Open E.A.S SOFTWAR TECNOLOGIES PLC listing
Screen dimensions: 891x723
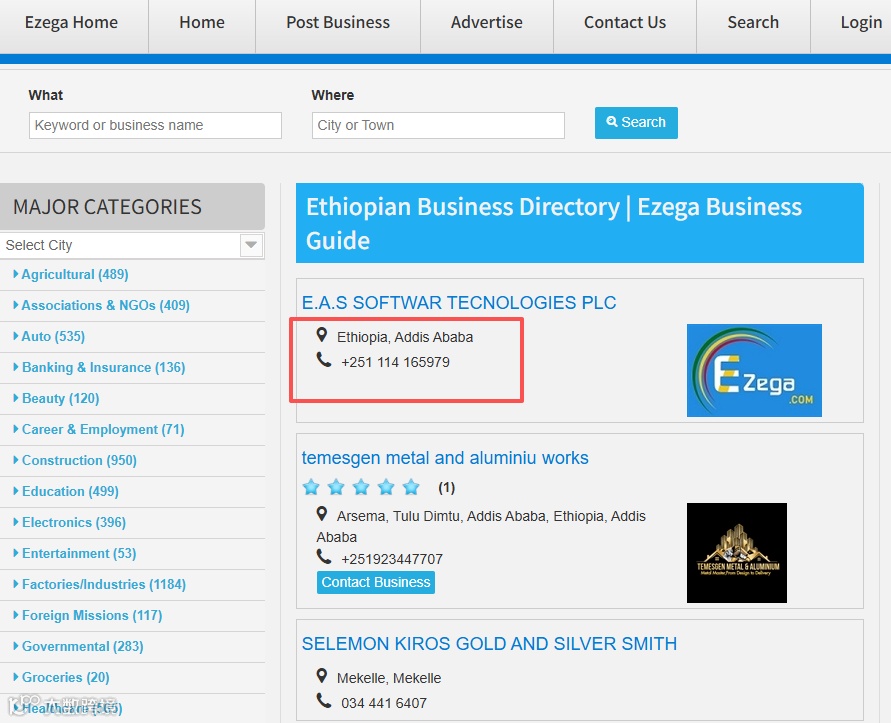(459, 302)
